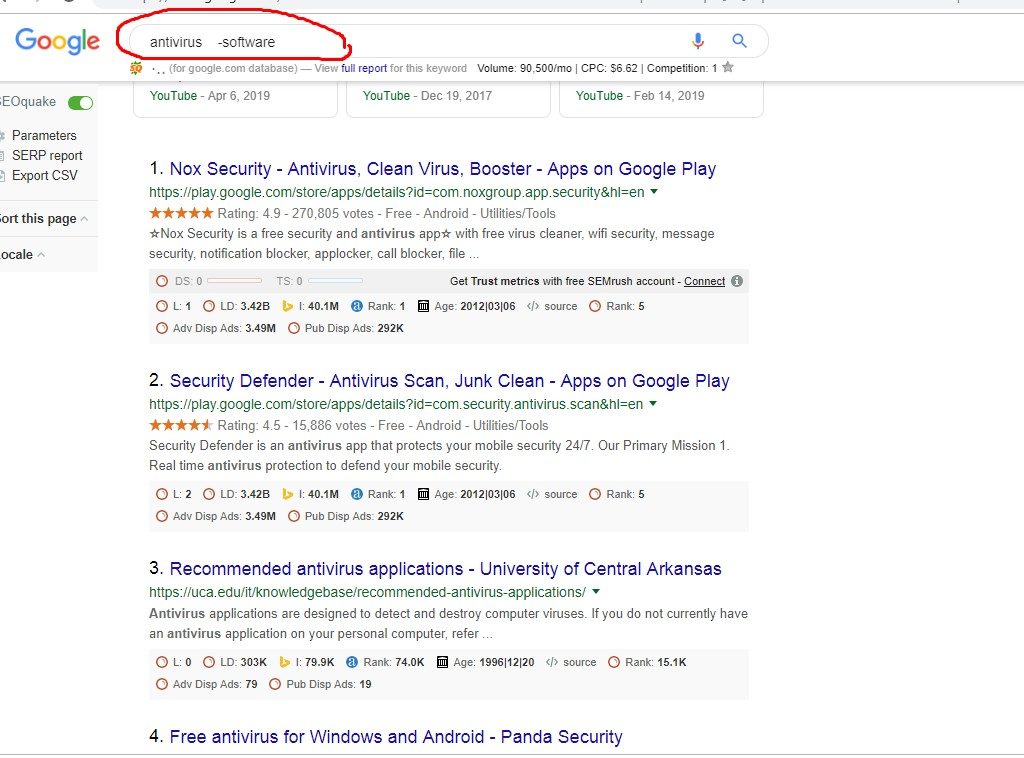Open dropdown arrow after uca.edu URL
Screen dimensions: 1024x758
pyautogui.click(x=596, y=592)
